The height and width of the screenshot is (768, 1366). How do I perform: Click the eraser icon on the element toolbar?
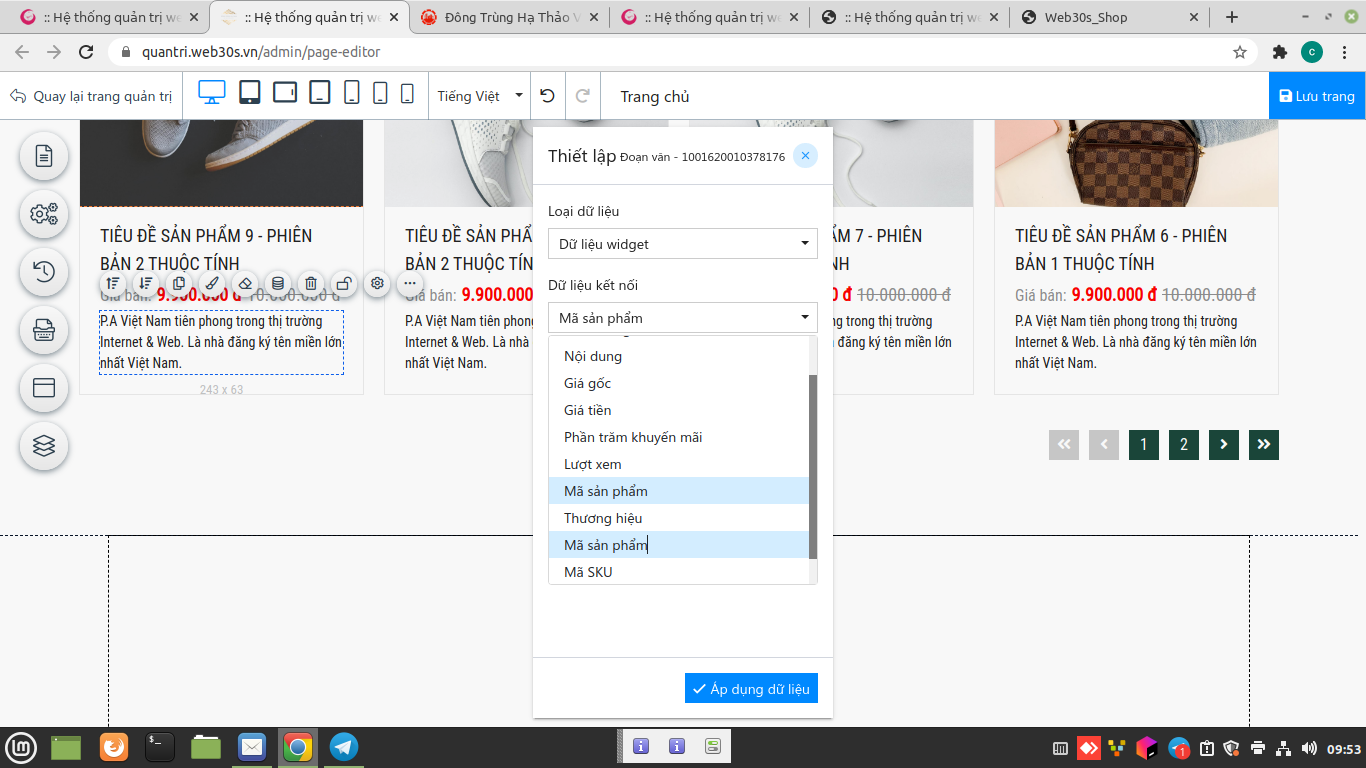(245, 283)
